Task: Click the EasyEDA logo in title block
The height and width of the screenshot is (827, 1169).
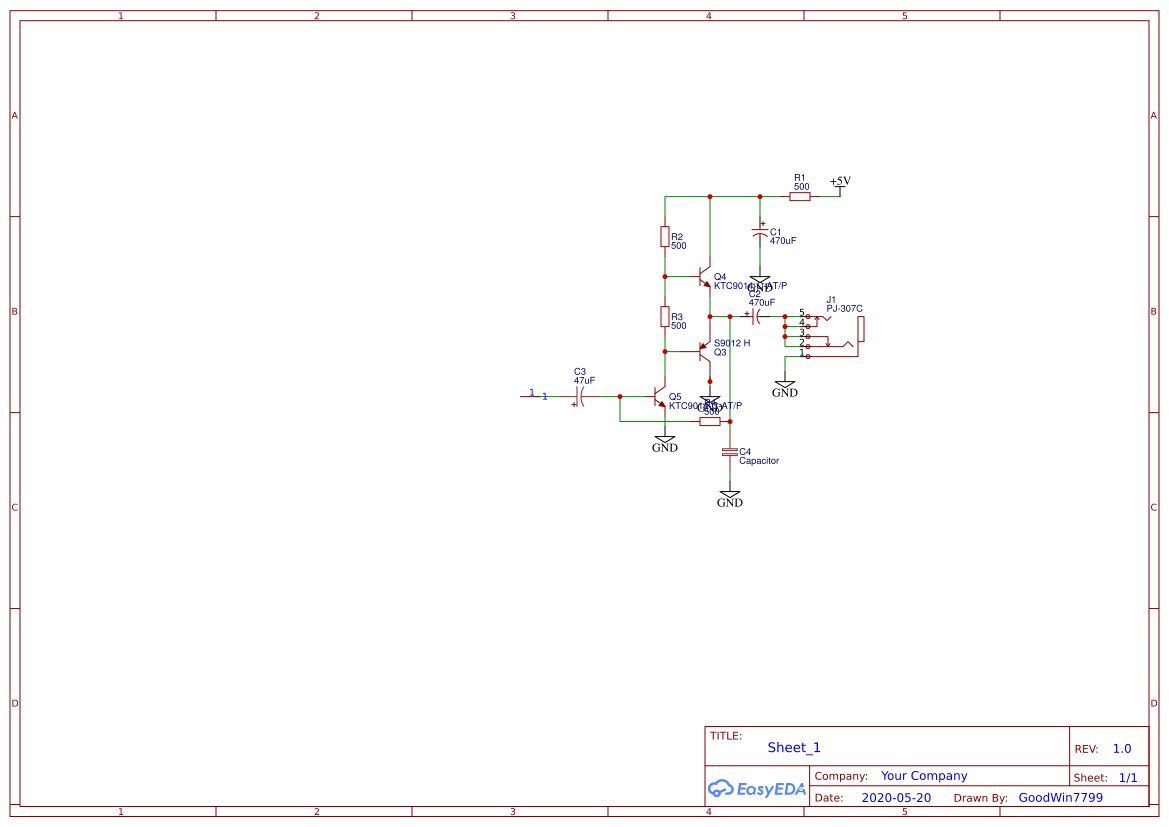Action: point(757,789)
